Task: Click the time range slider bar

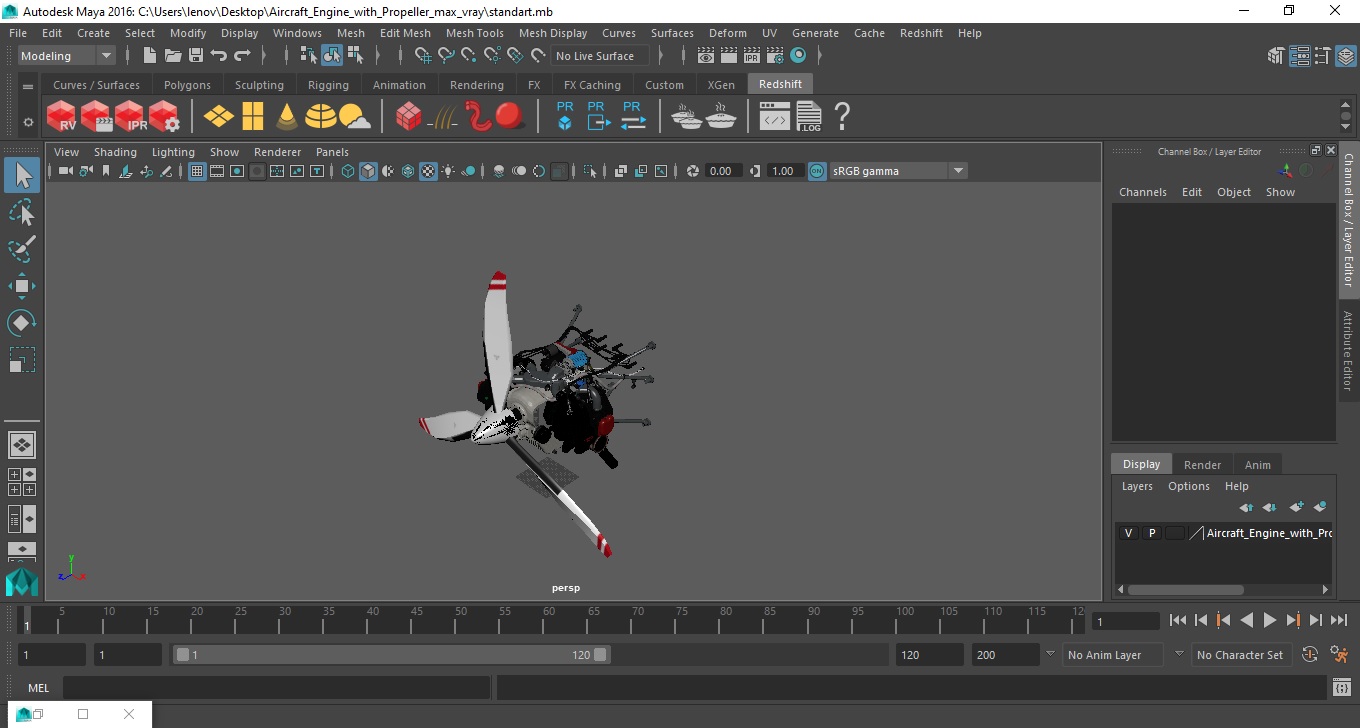Action: (x=390, y=655)
